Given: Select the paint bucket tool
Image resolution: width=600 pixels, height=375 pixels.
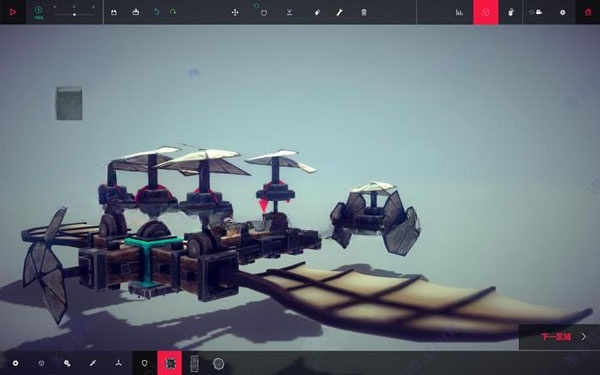Looking at the screenshot, I should point(317,12).
